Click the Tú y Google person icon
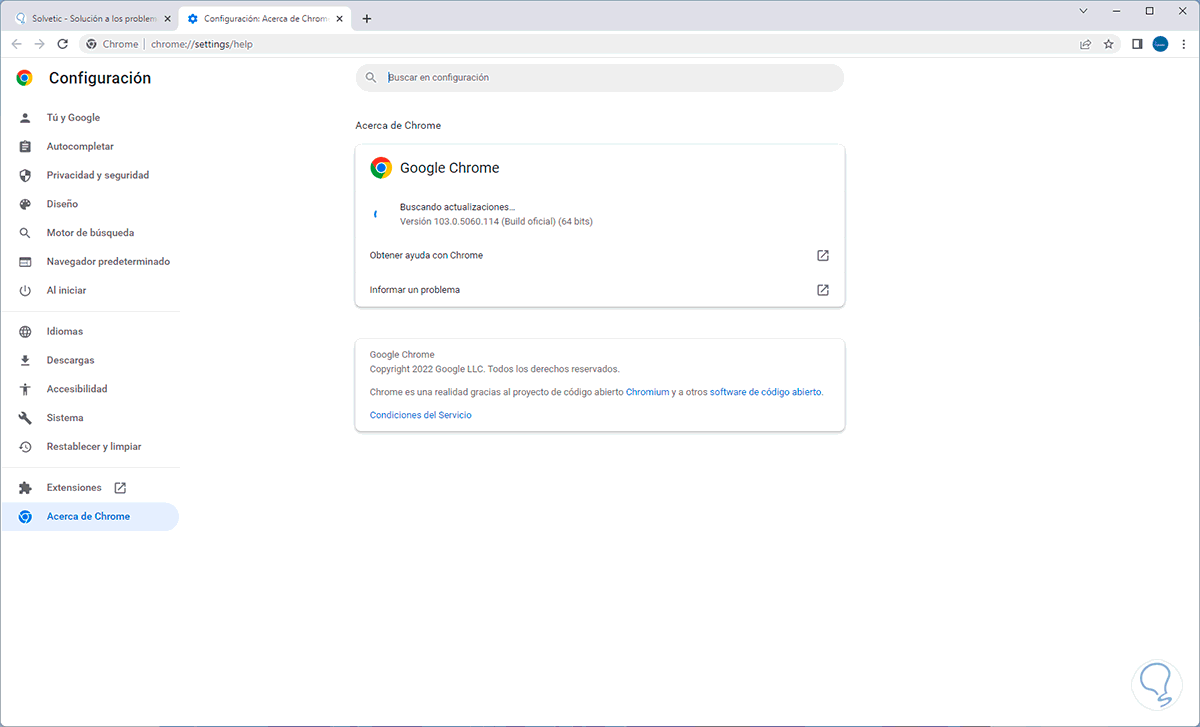 [x=25, y=118]
